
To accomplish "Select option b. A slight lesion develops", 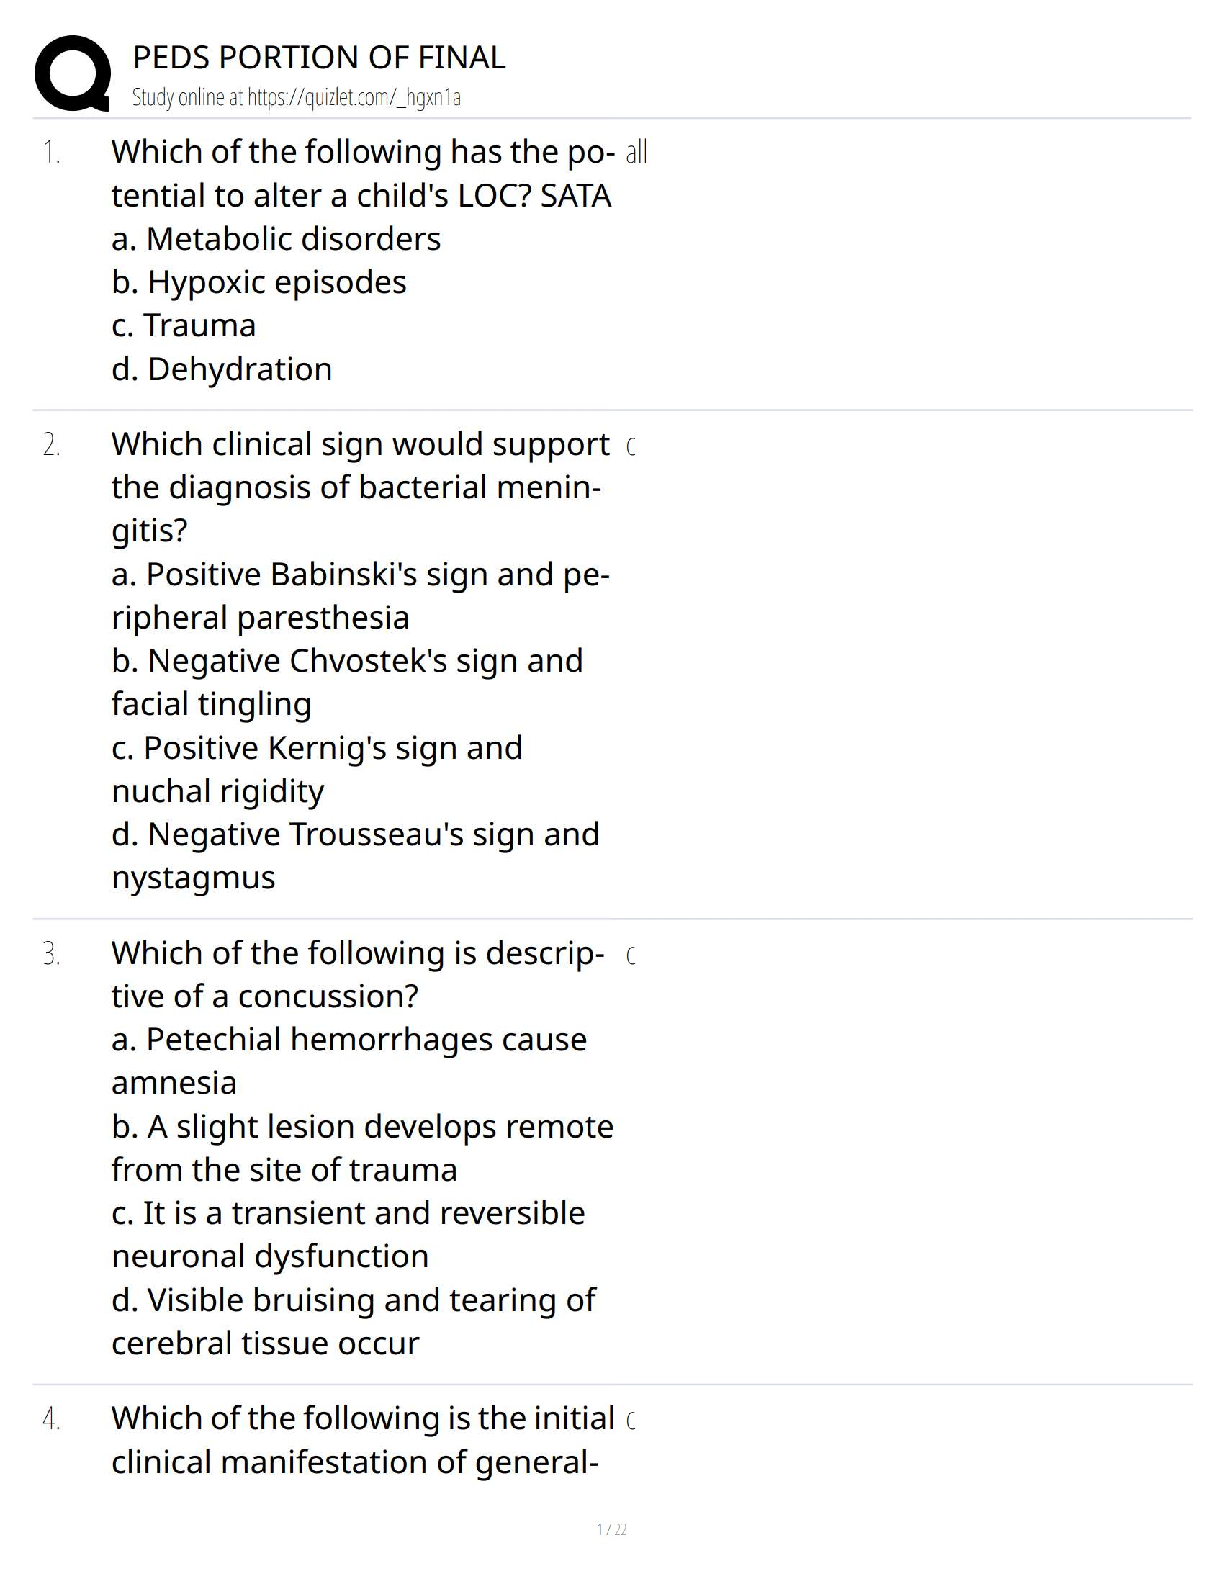I will click(x=362, y=1148).
